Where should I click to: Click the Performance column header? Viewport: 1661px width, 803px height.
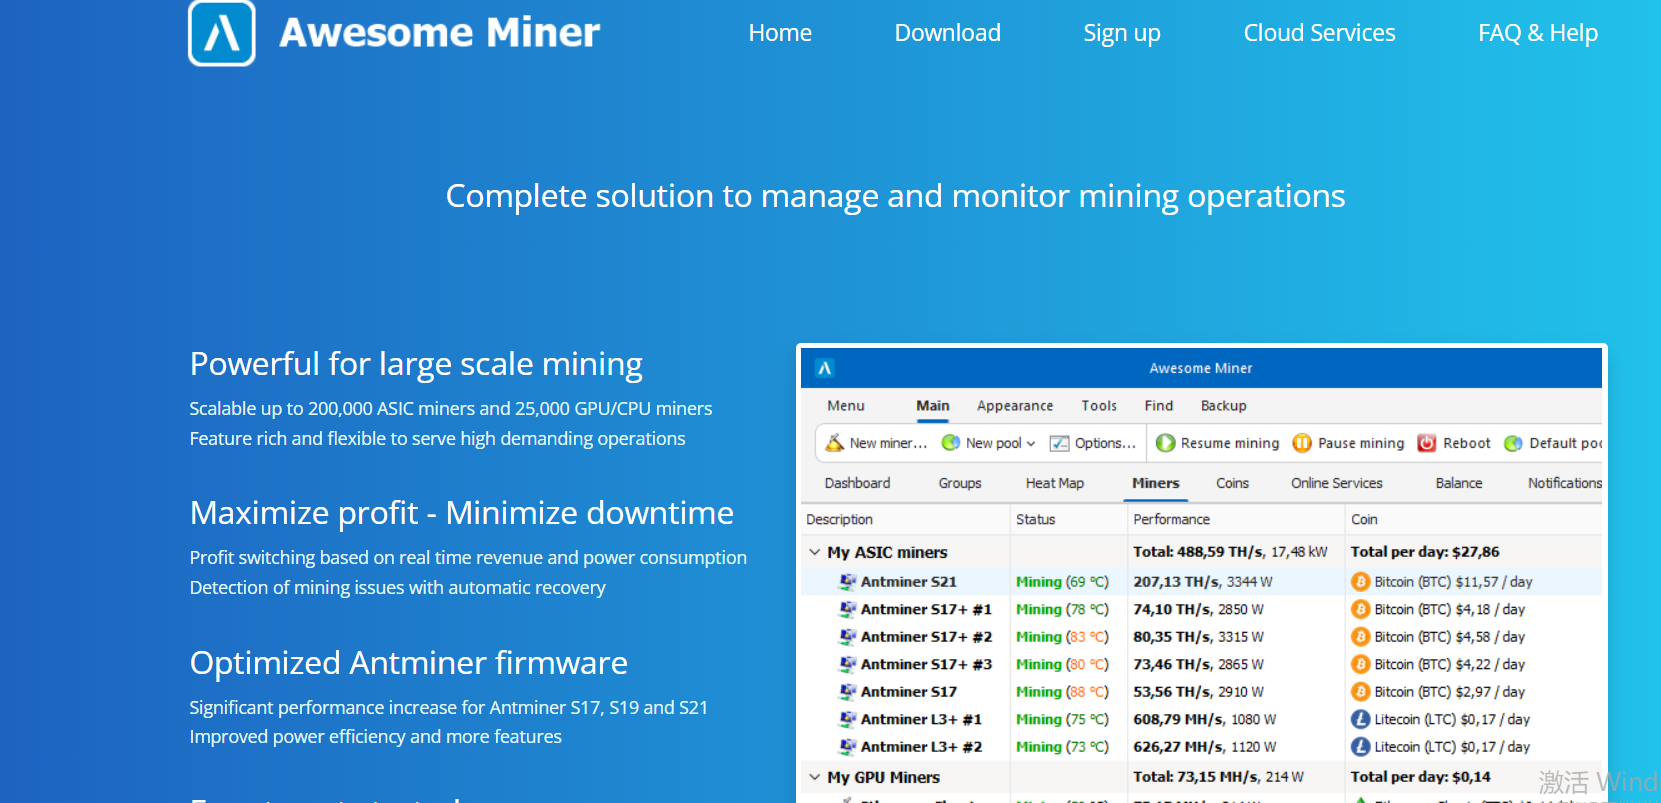pos(1171,520)
